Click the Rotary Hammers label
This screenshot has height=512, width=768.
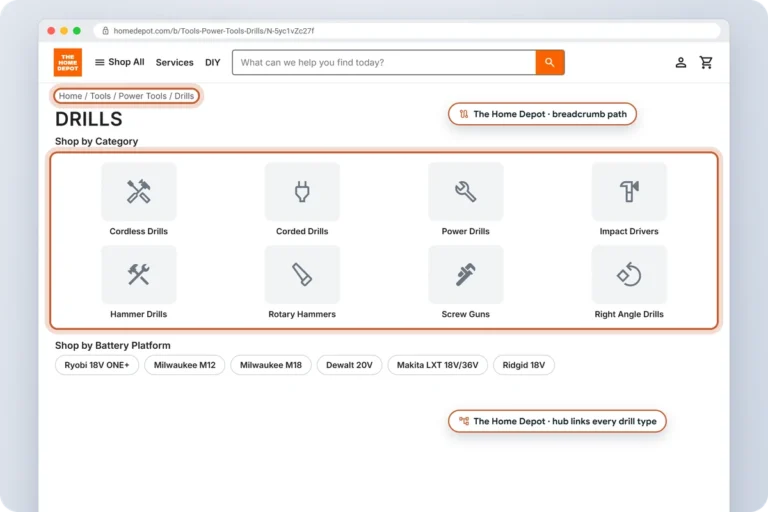302,314
